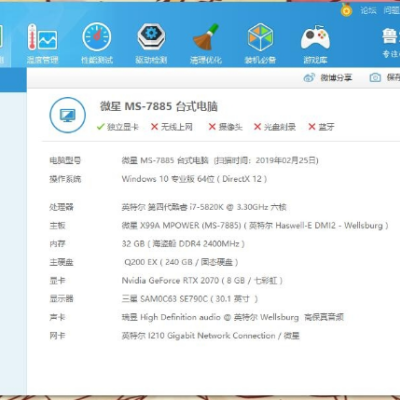Open the 论坛 forum link
400x400 pixels.
pyautogui.click(x=368, y=10)
